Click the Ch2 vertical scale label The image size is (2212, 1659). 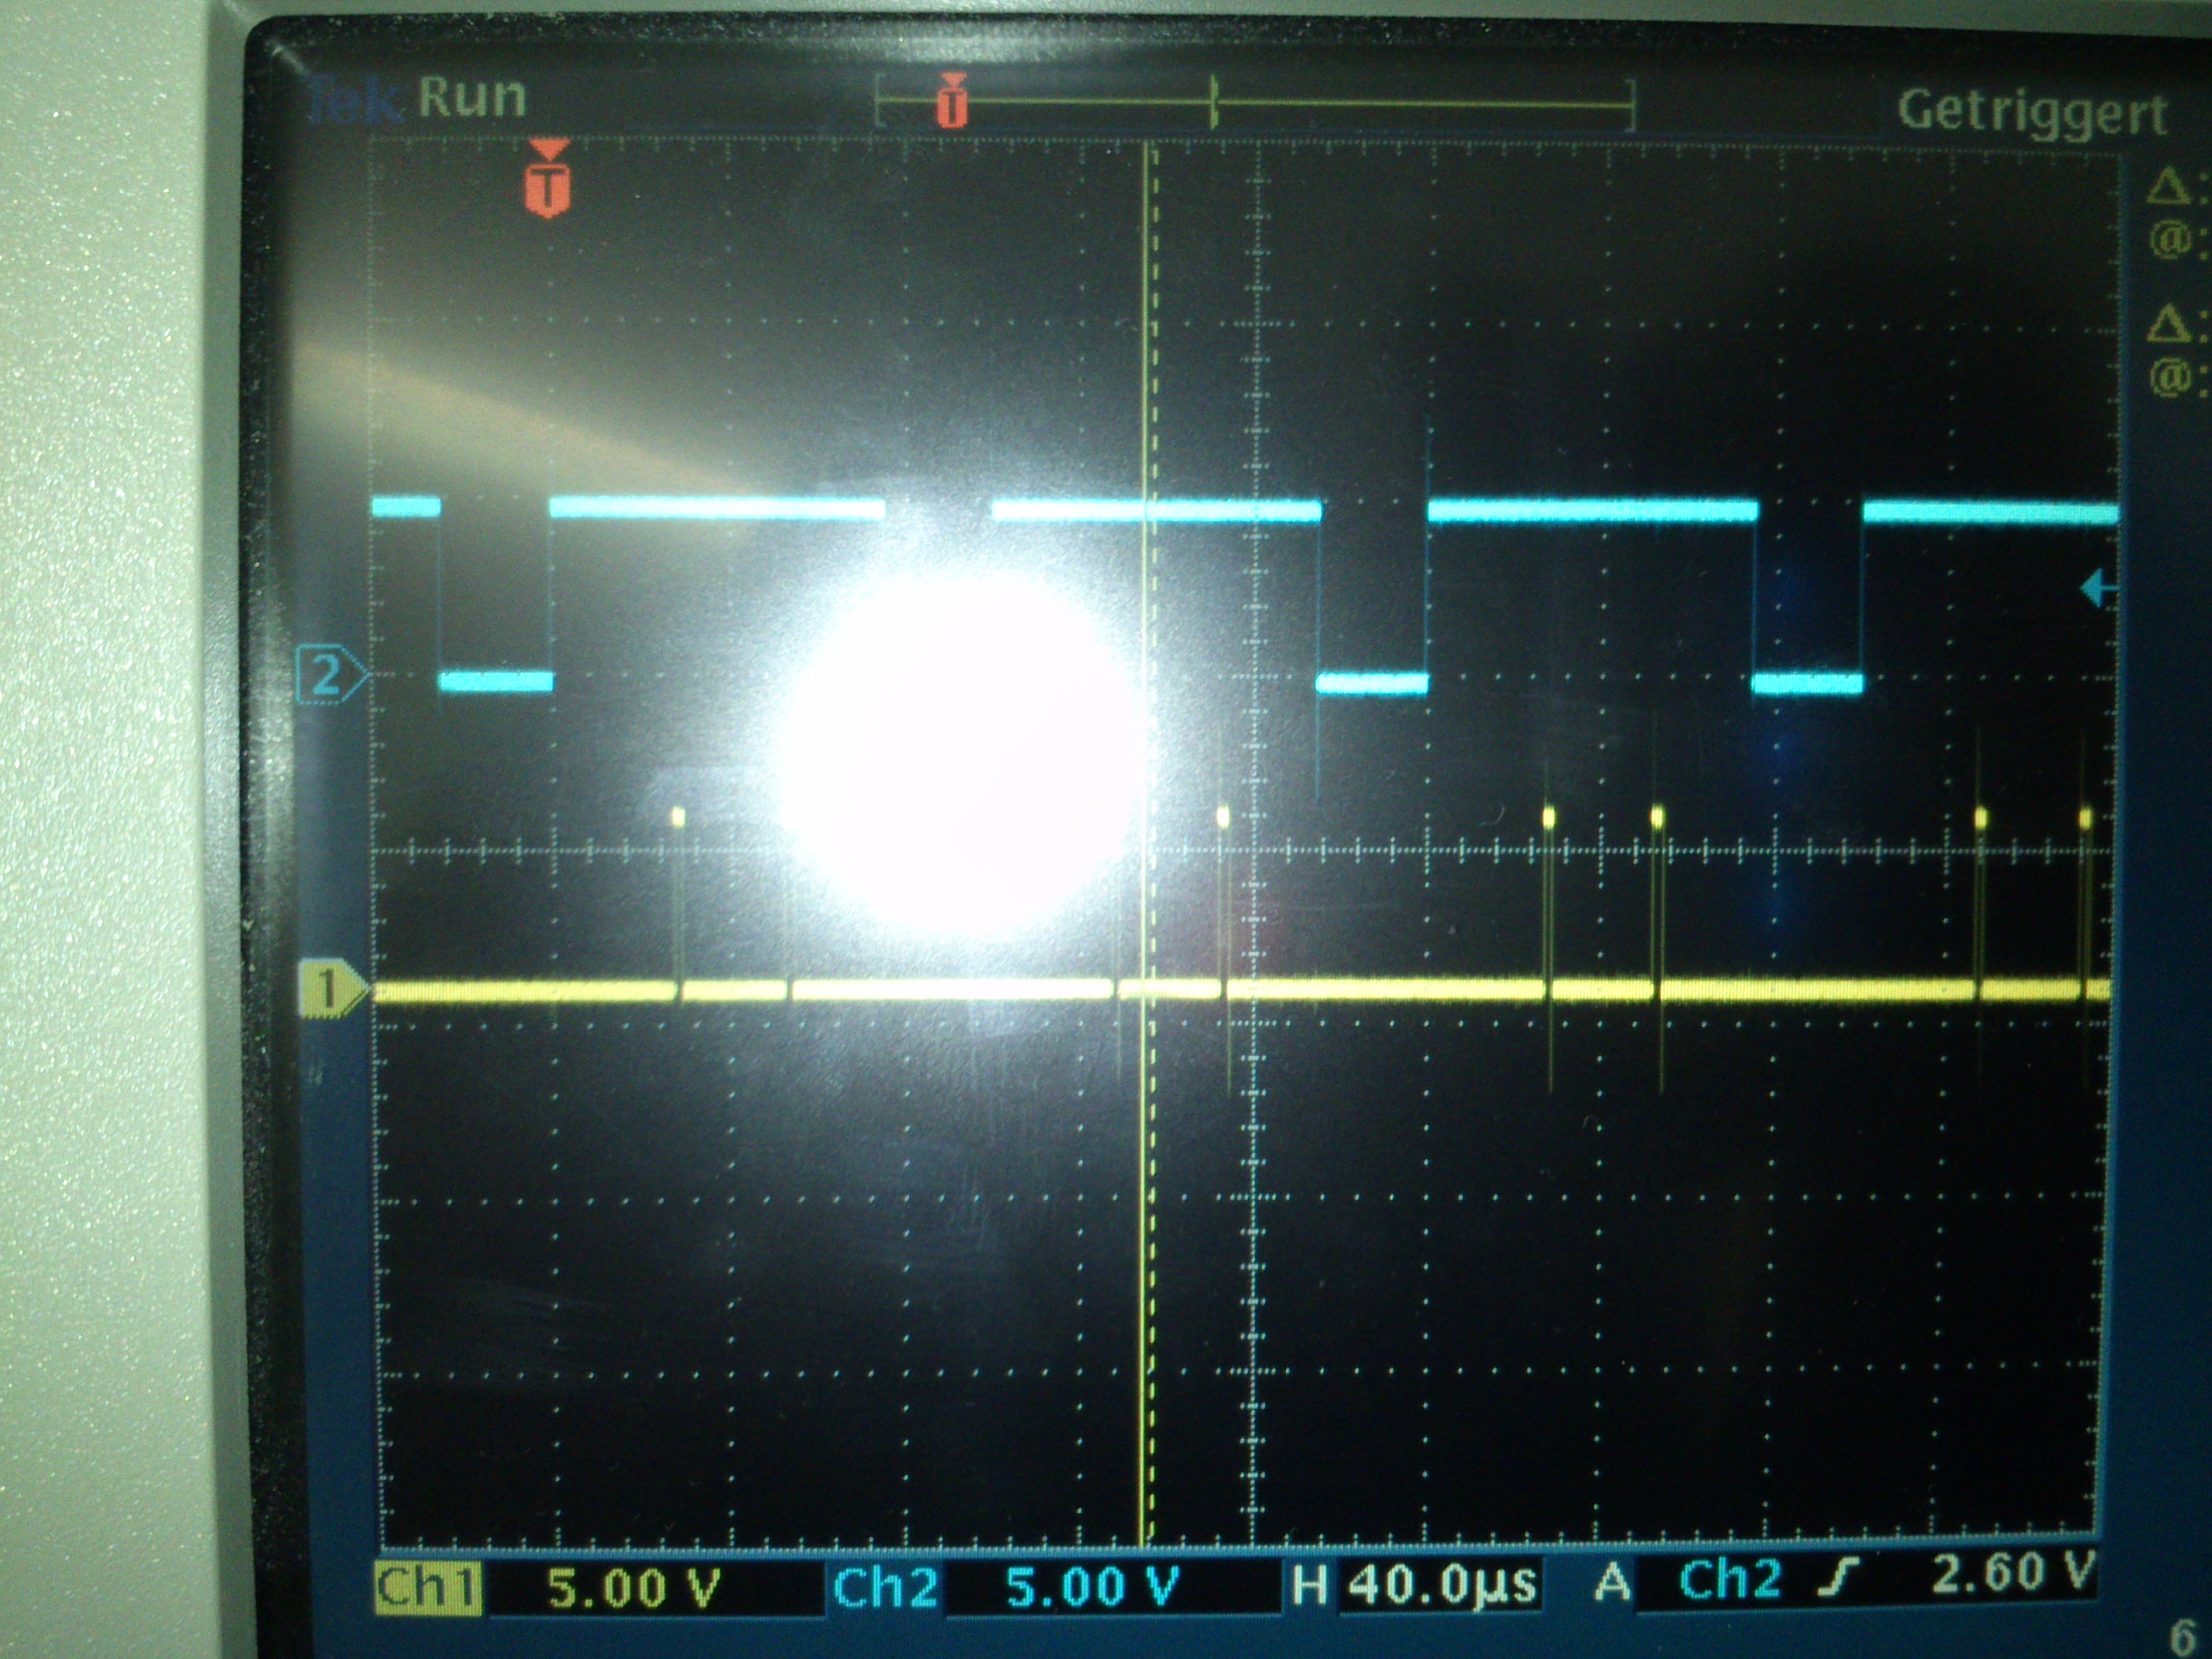[885, 1587]
